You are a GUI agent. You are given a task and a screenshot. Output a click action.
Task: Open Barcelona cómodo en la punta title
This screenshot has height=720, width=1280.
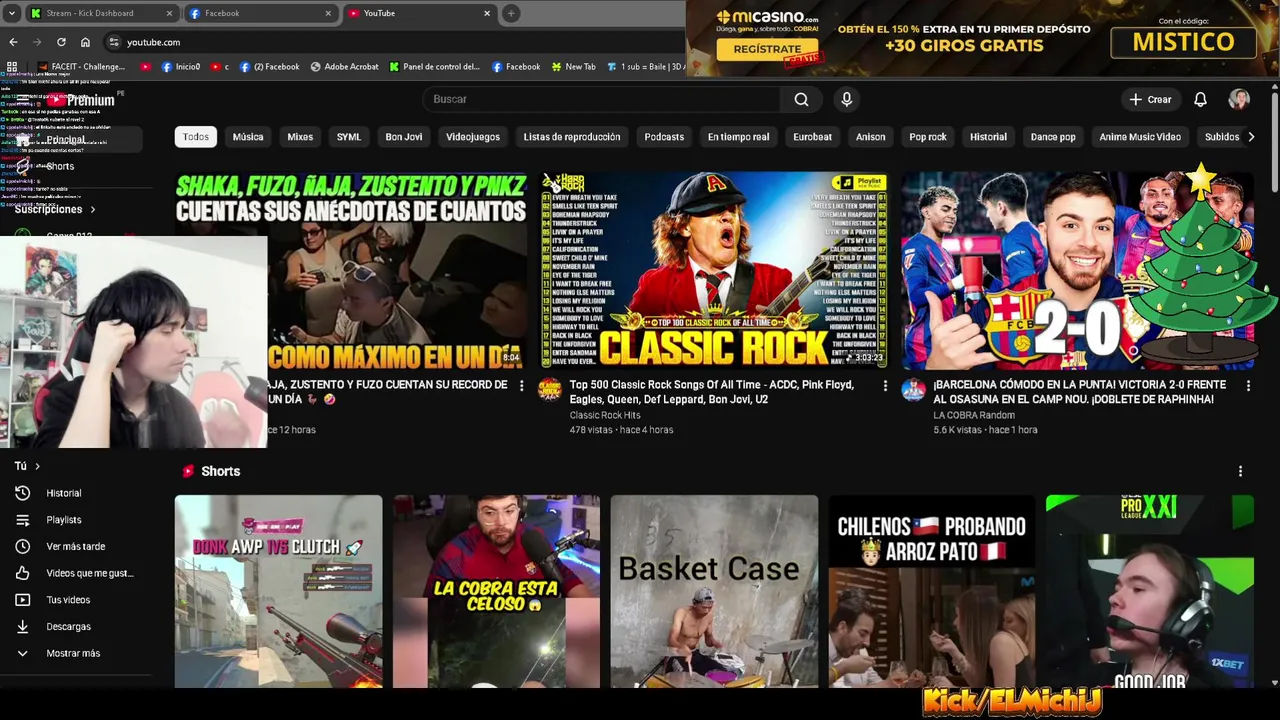[1080, 392]
